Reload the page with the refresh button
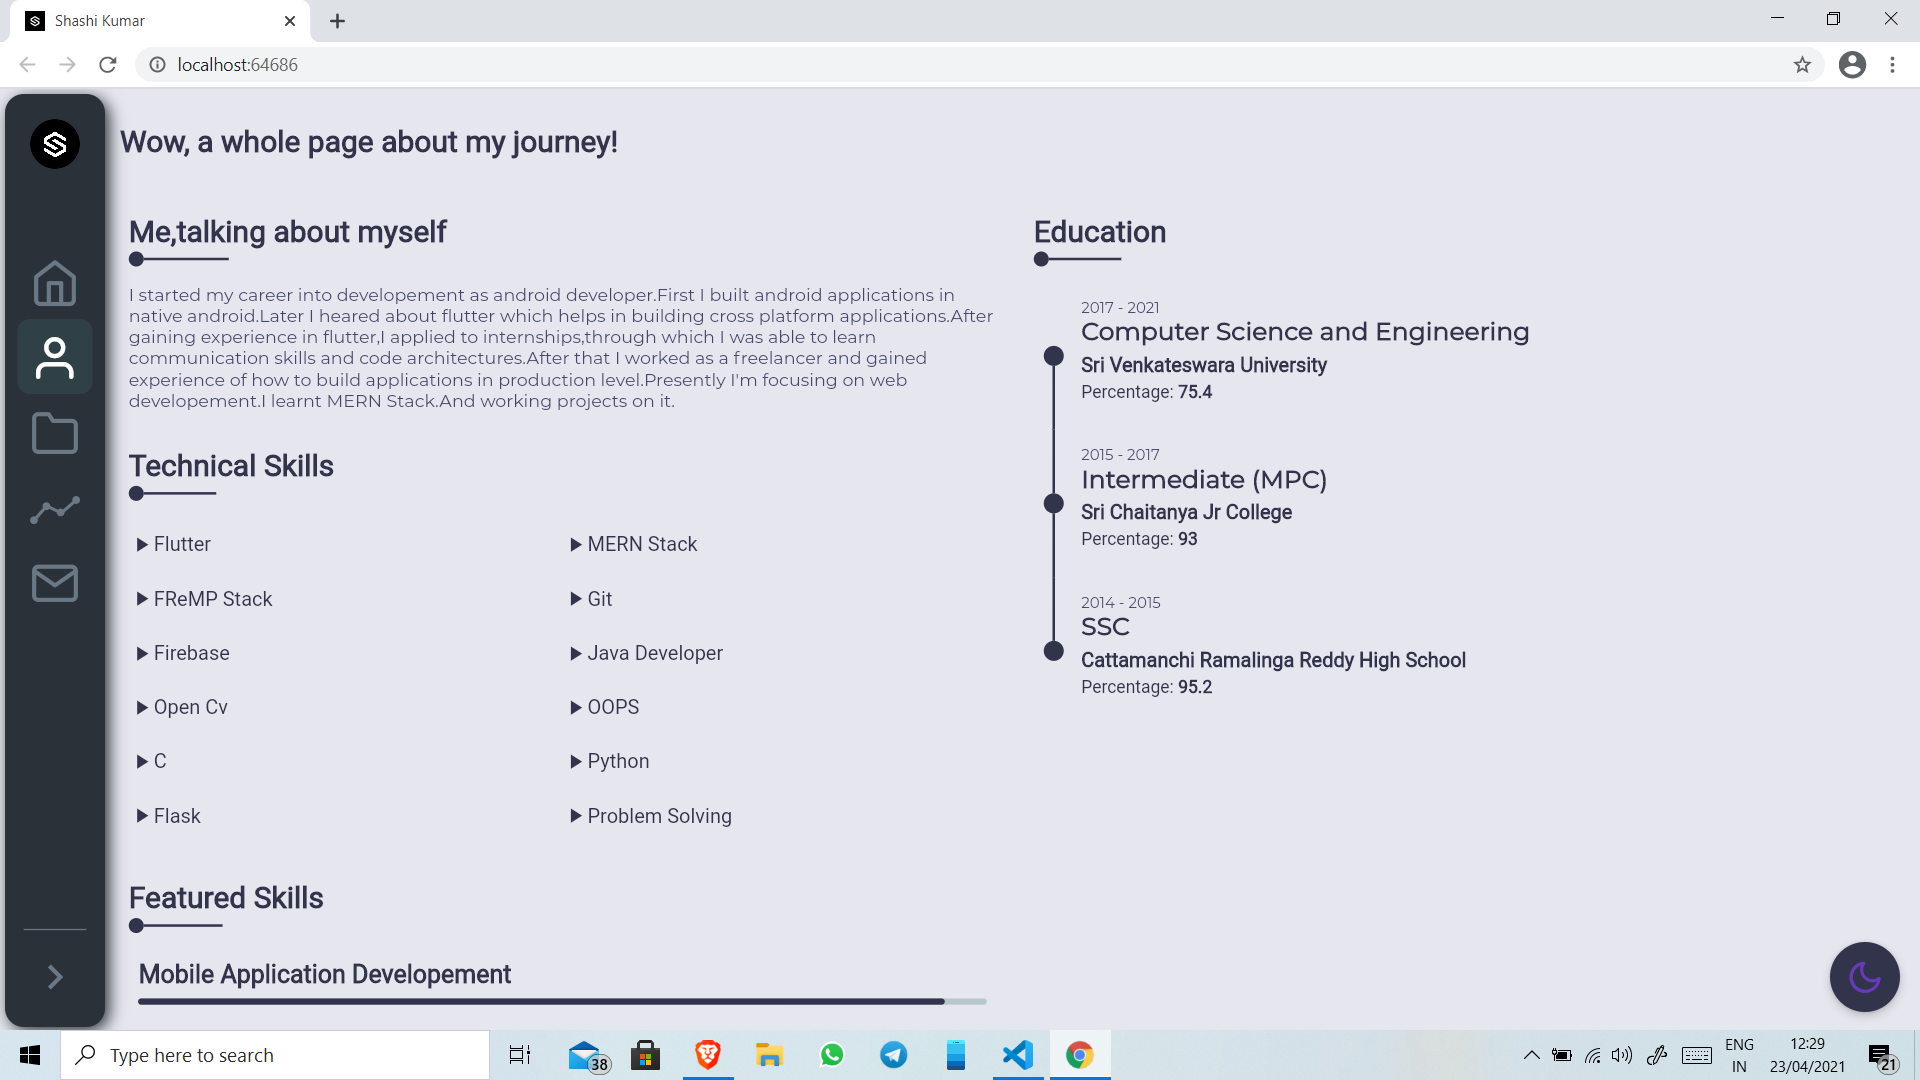Screen dimensions: 1920x1080 (108, 65)
